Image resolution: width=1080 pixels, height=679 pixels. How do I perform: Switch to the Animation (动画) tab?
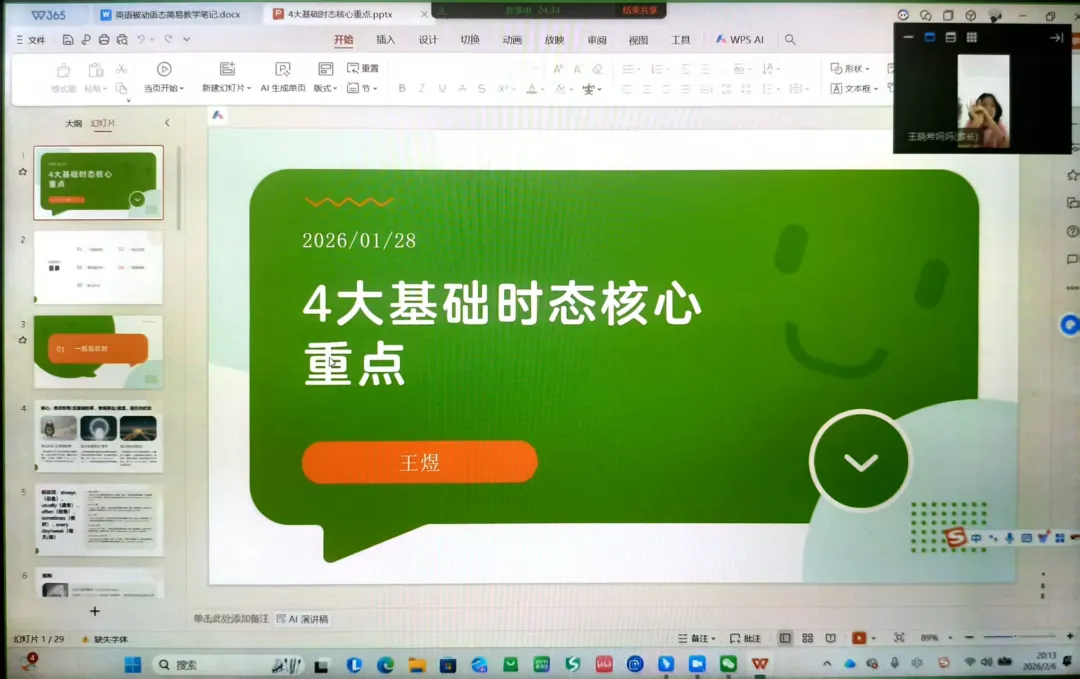512,40
